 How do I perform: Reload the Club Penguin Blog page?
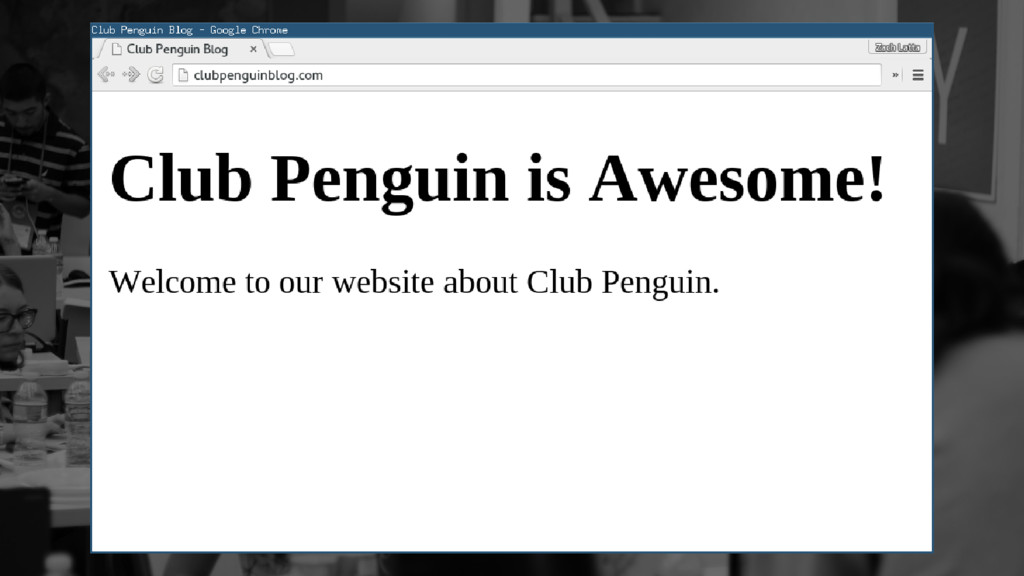pos(155,75)
